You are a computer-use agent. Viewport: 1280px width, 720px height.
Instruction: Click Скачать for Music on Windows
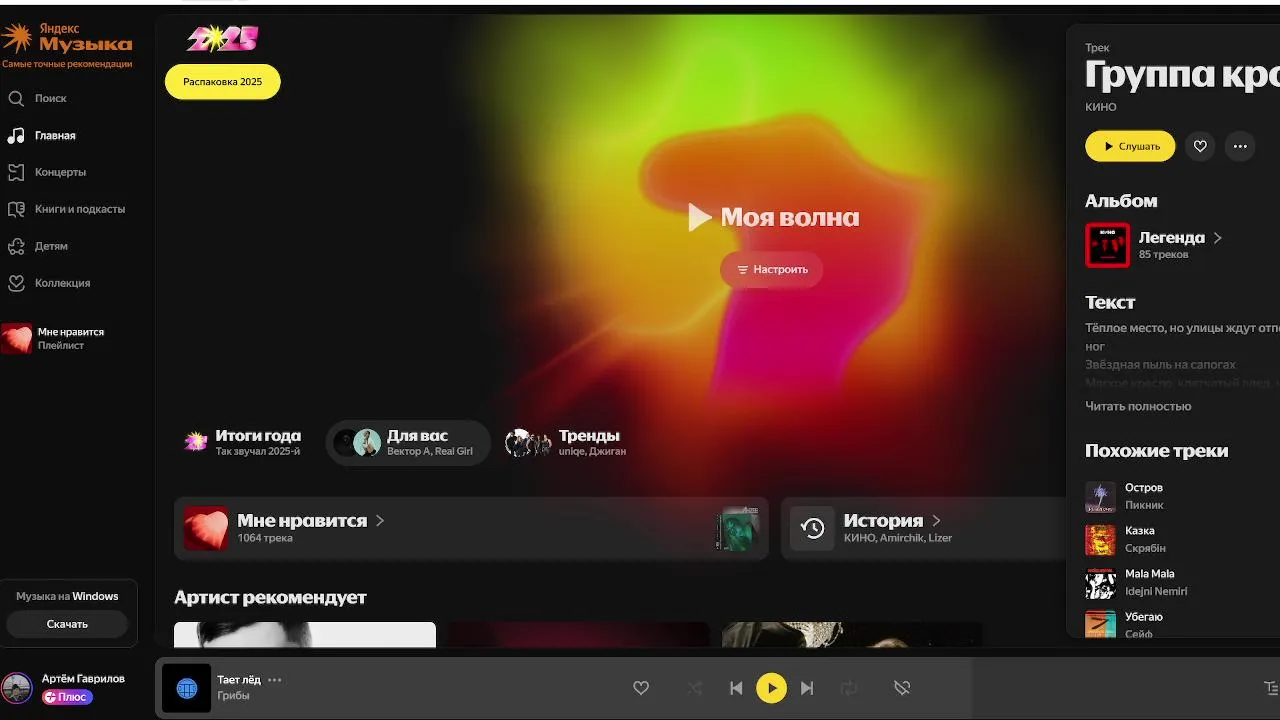pyautogui.click(x=67, y=624)
